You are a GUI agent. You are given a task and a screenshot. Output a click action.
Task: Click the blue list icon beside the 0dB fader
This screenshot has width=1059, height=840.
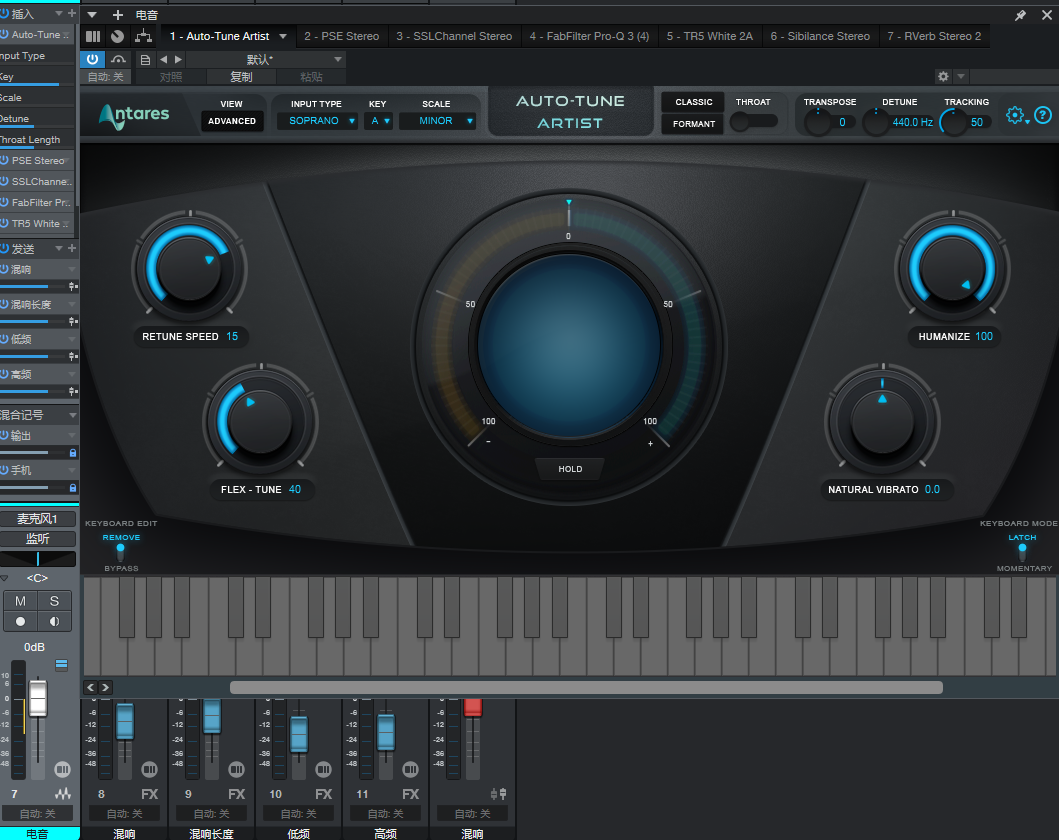click(x=61, y=664)
